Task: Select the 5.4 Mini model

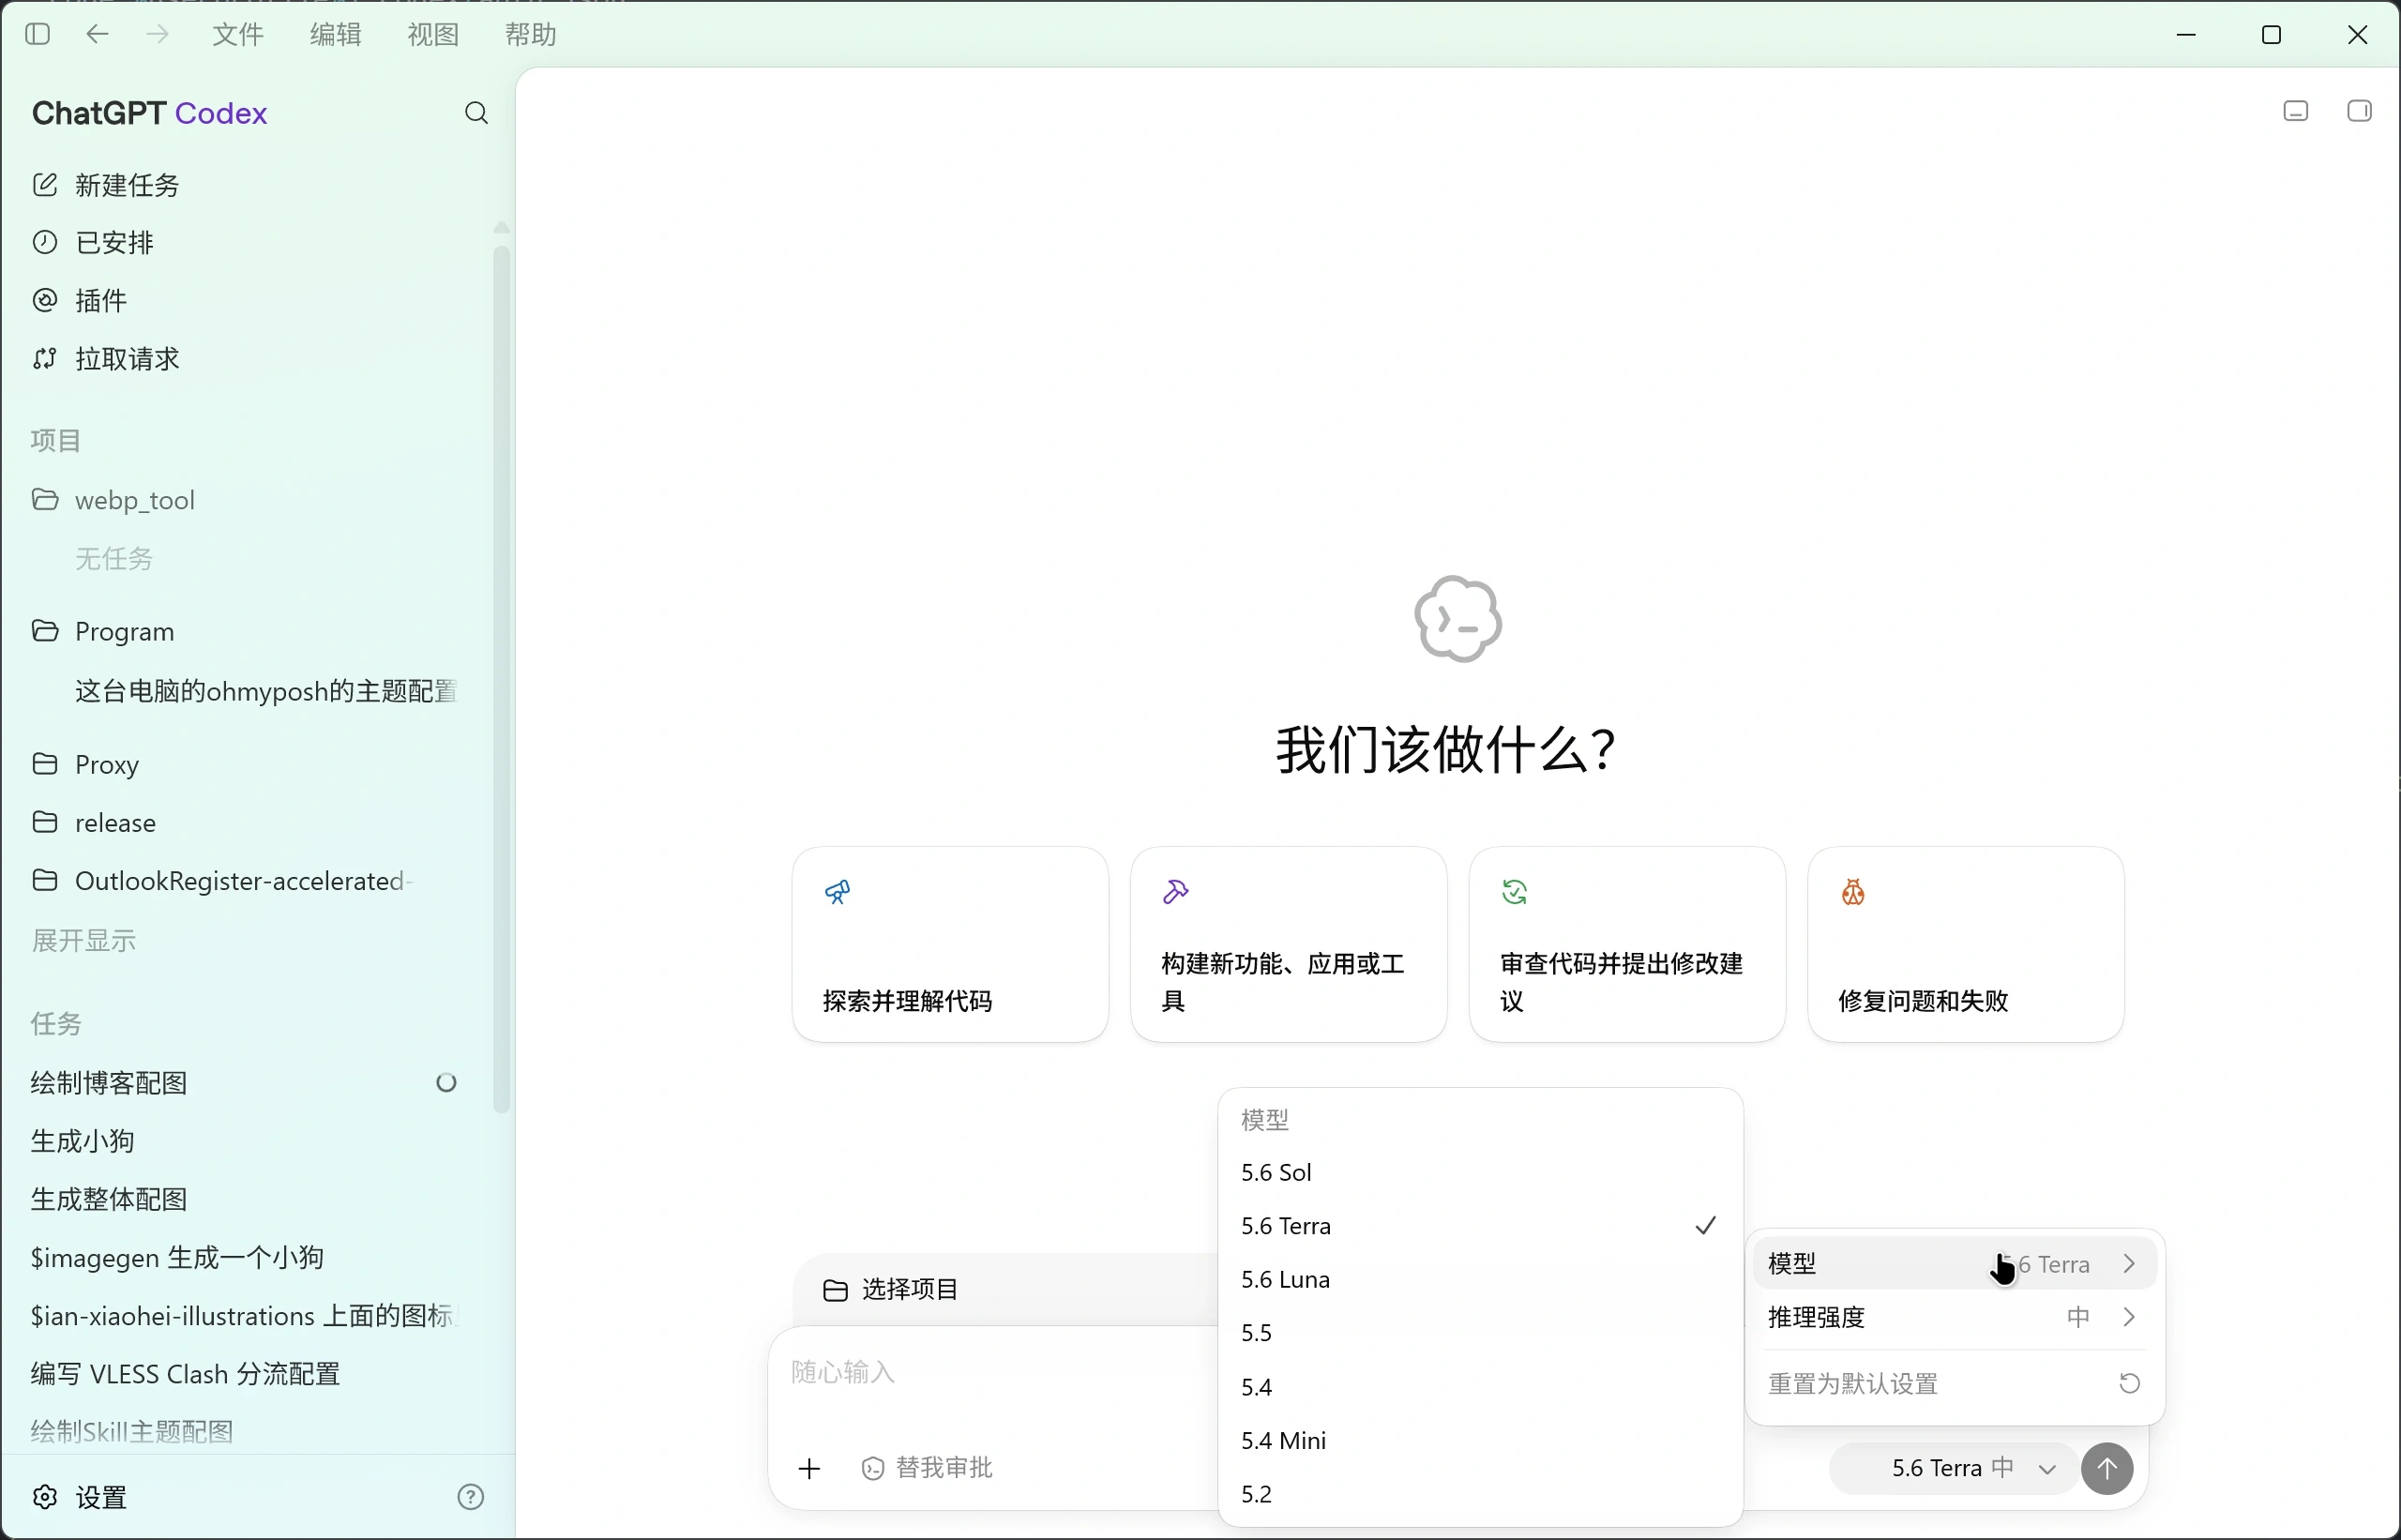Action: pos(1480,1440)
